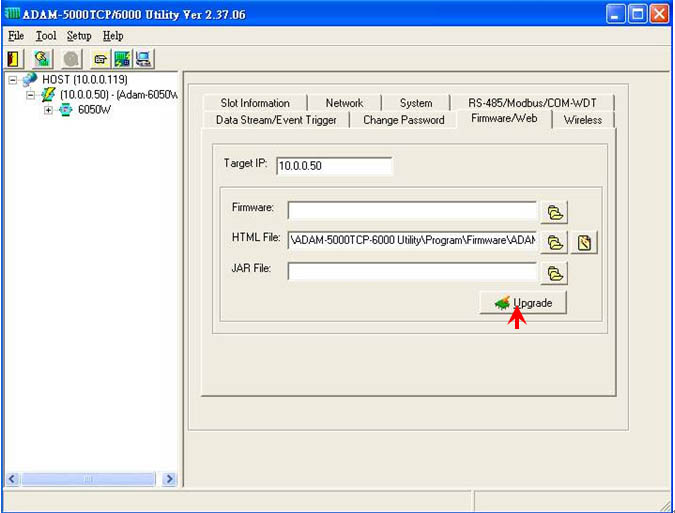Screen dimensions: 675x513
Task: Maximize the ADAM utility window
Action: click(638, 14)
